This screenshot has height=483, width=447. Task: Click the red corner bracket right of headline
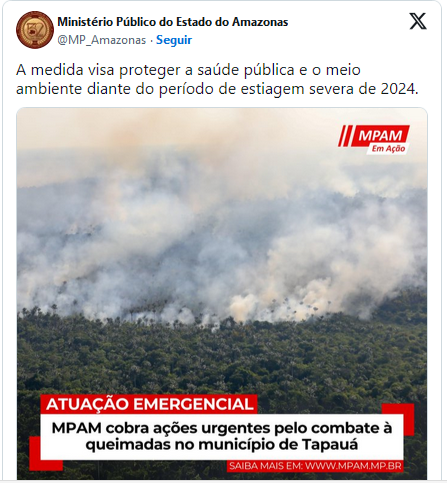click(399, 419)
